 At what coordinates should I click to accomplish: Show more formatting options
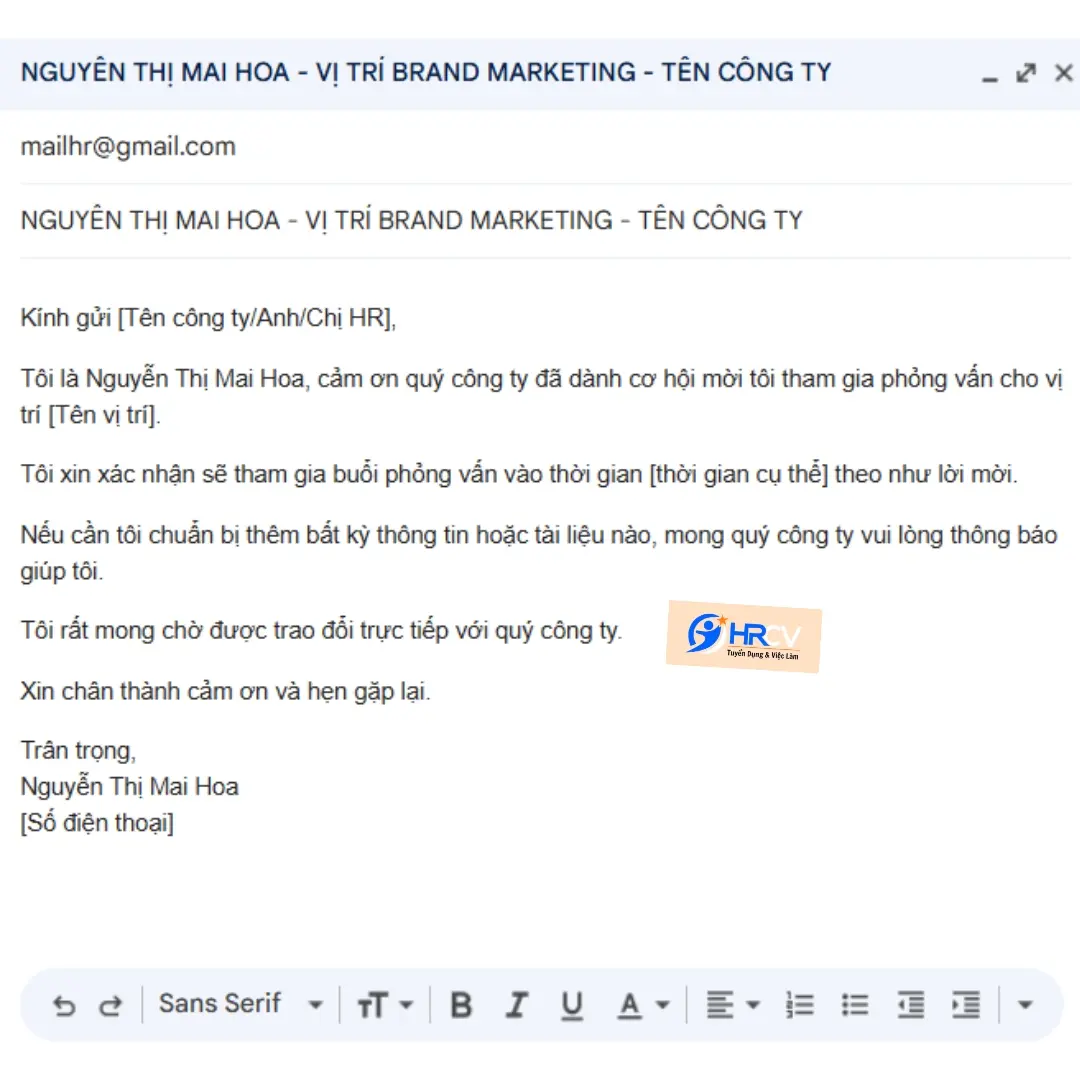click(x=1025, y=1006)
